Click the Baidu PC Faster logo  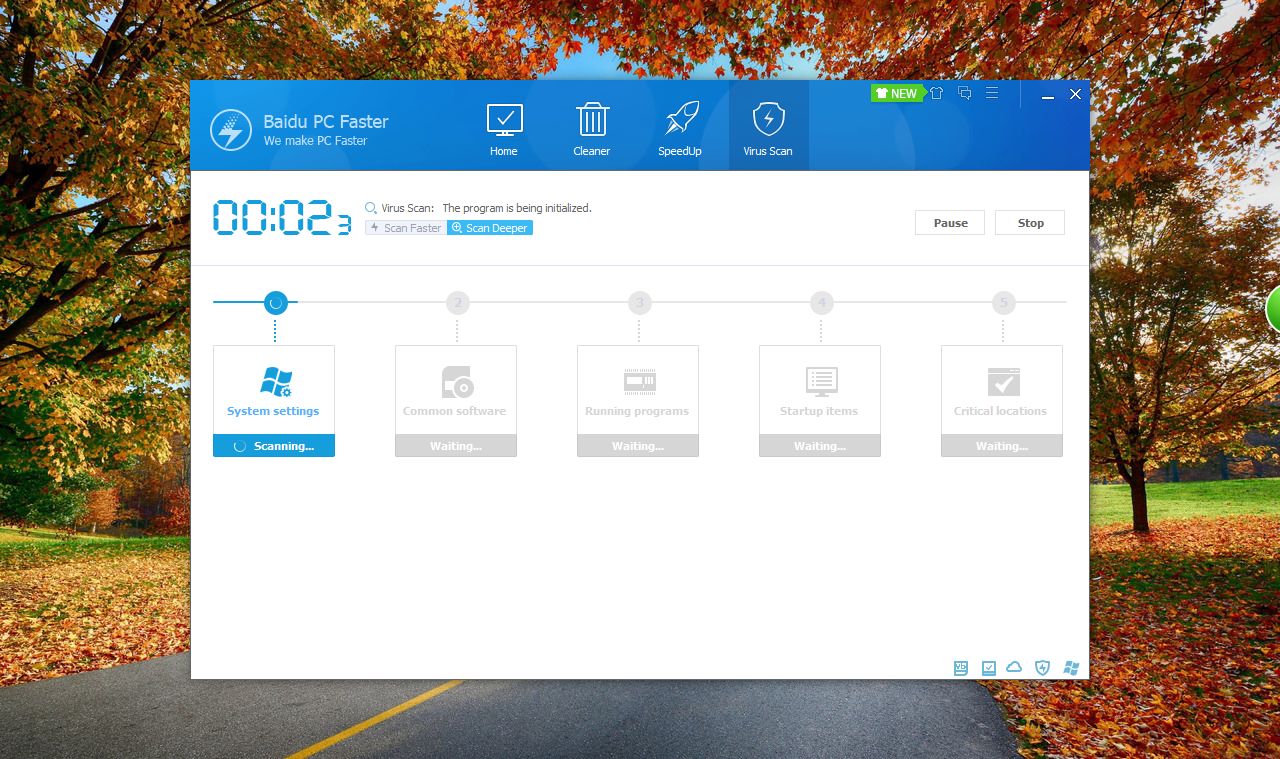click(231, 130)
